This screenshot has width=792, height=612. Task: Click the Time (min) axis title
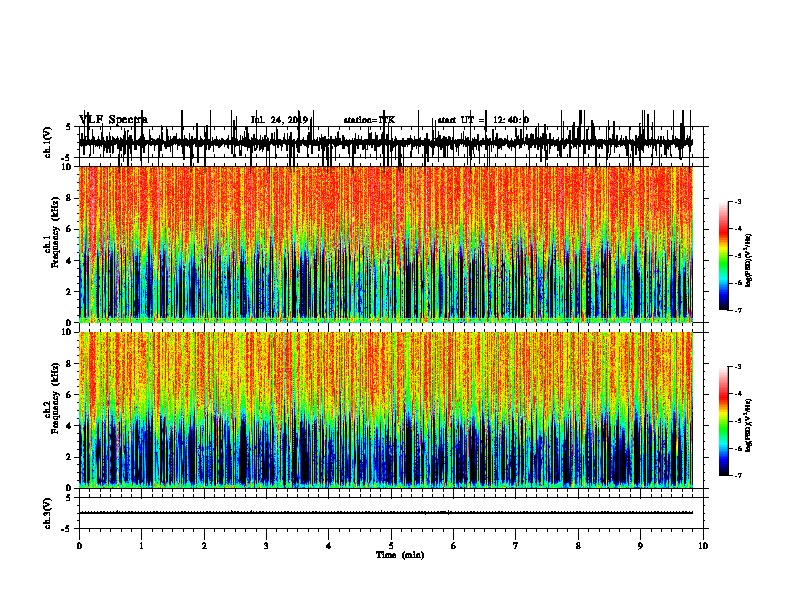pyautogui.click(x=400, y=555)
